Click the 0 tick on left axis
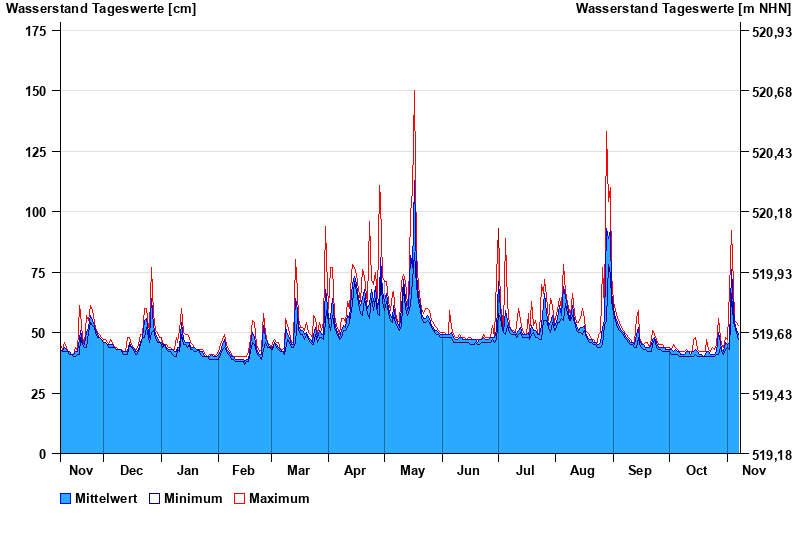 43,454
